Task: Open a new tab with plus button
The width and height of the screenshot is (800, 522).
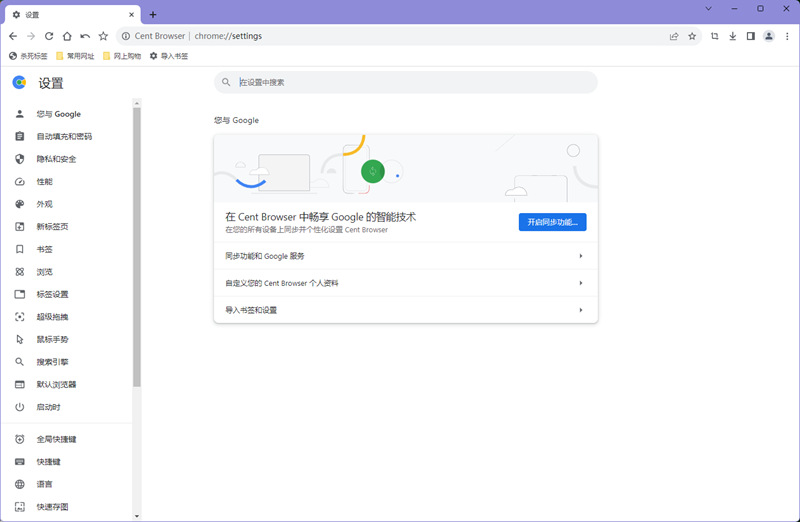Action: coord(153,15)
